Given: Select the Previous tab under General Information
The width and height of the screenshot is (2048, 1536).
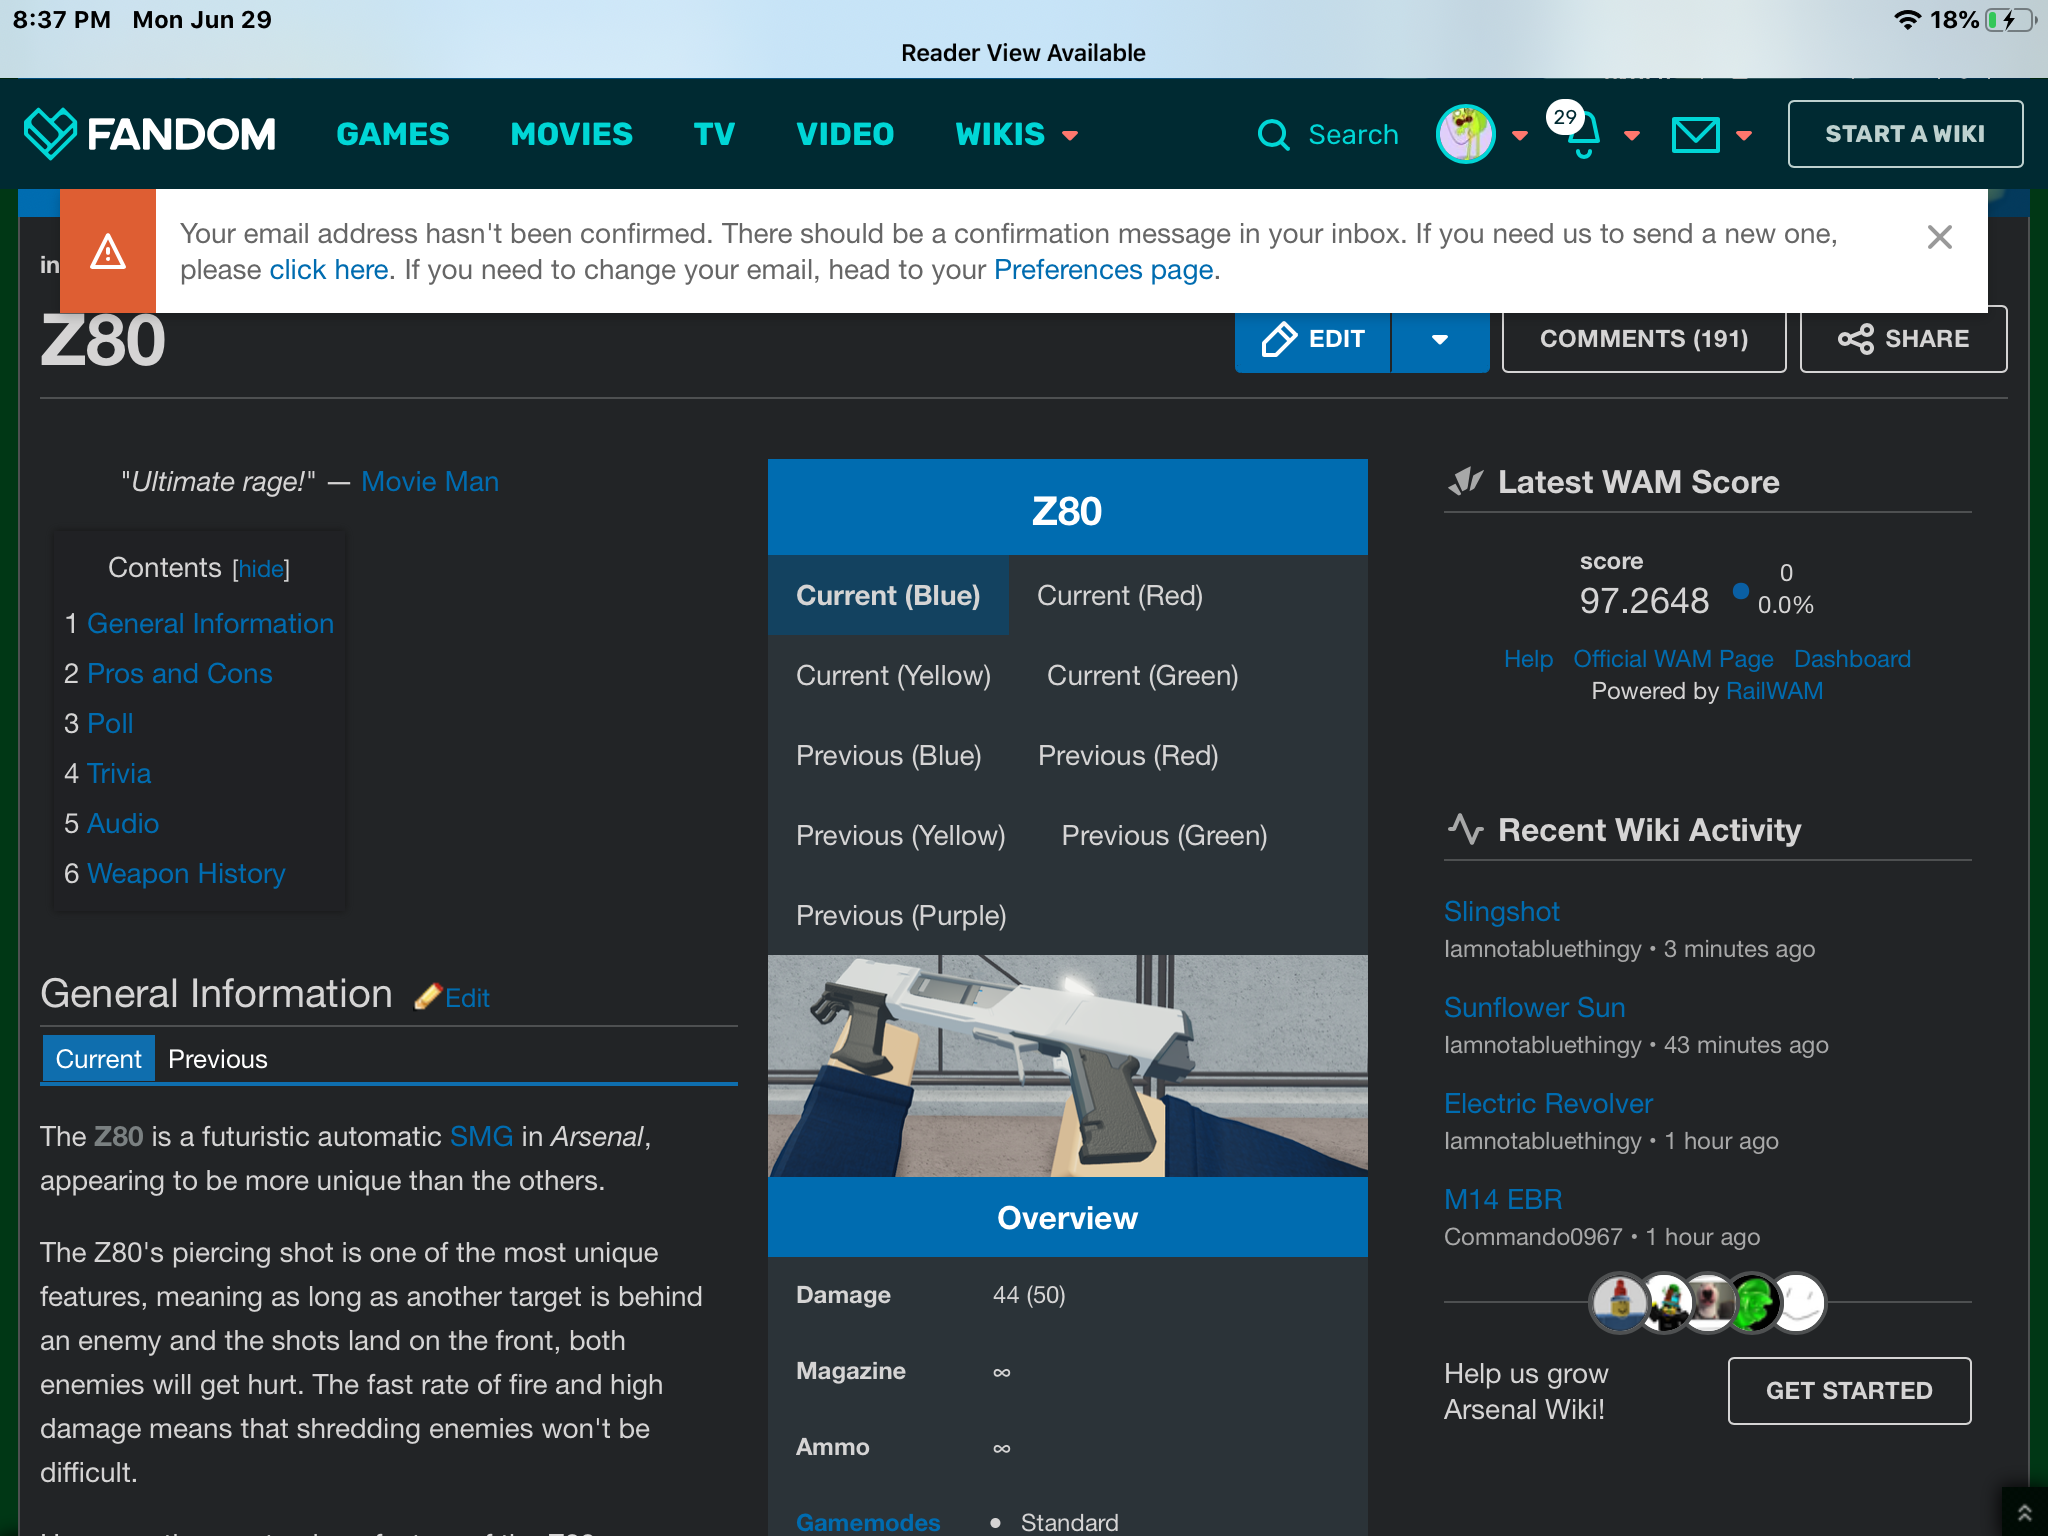Looking at the screenshot, I should click(x=217, y=1059).
